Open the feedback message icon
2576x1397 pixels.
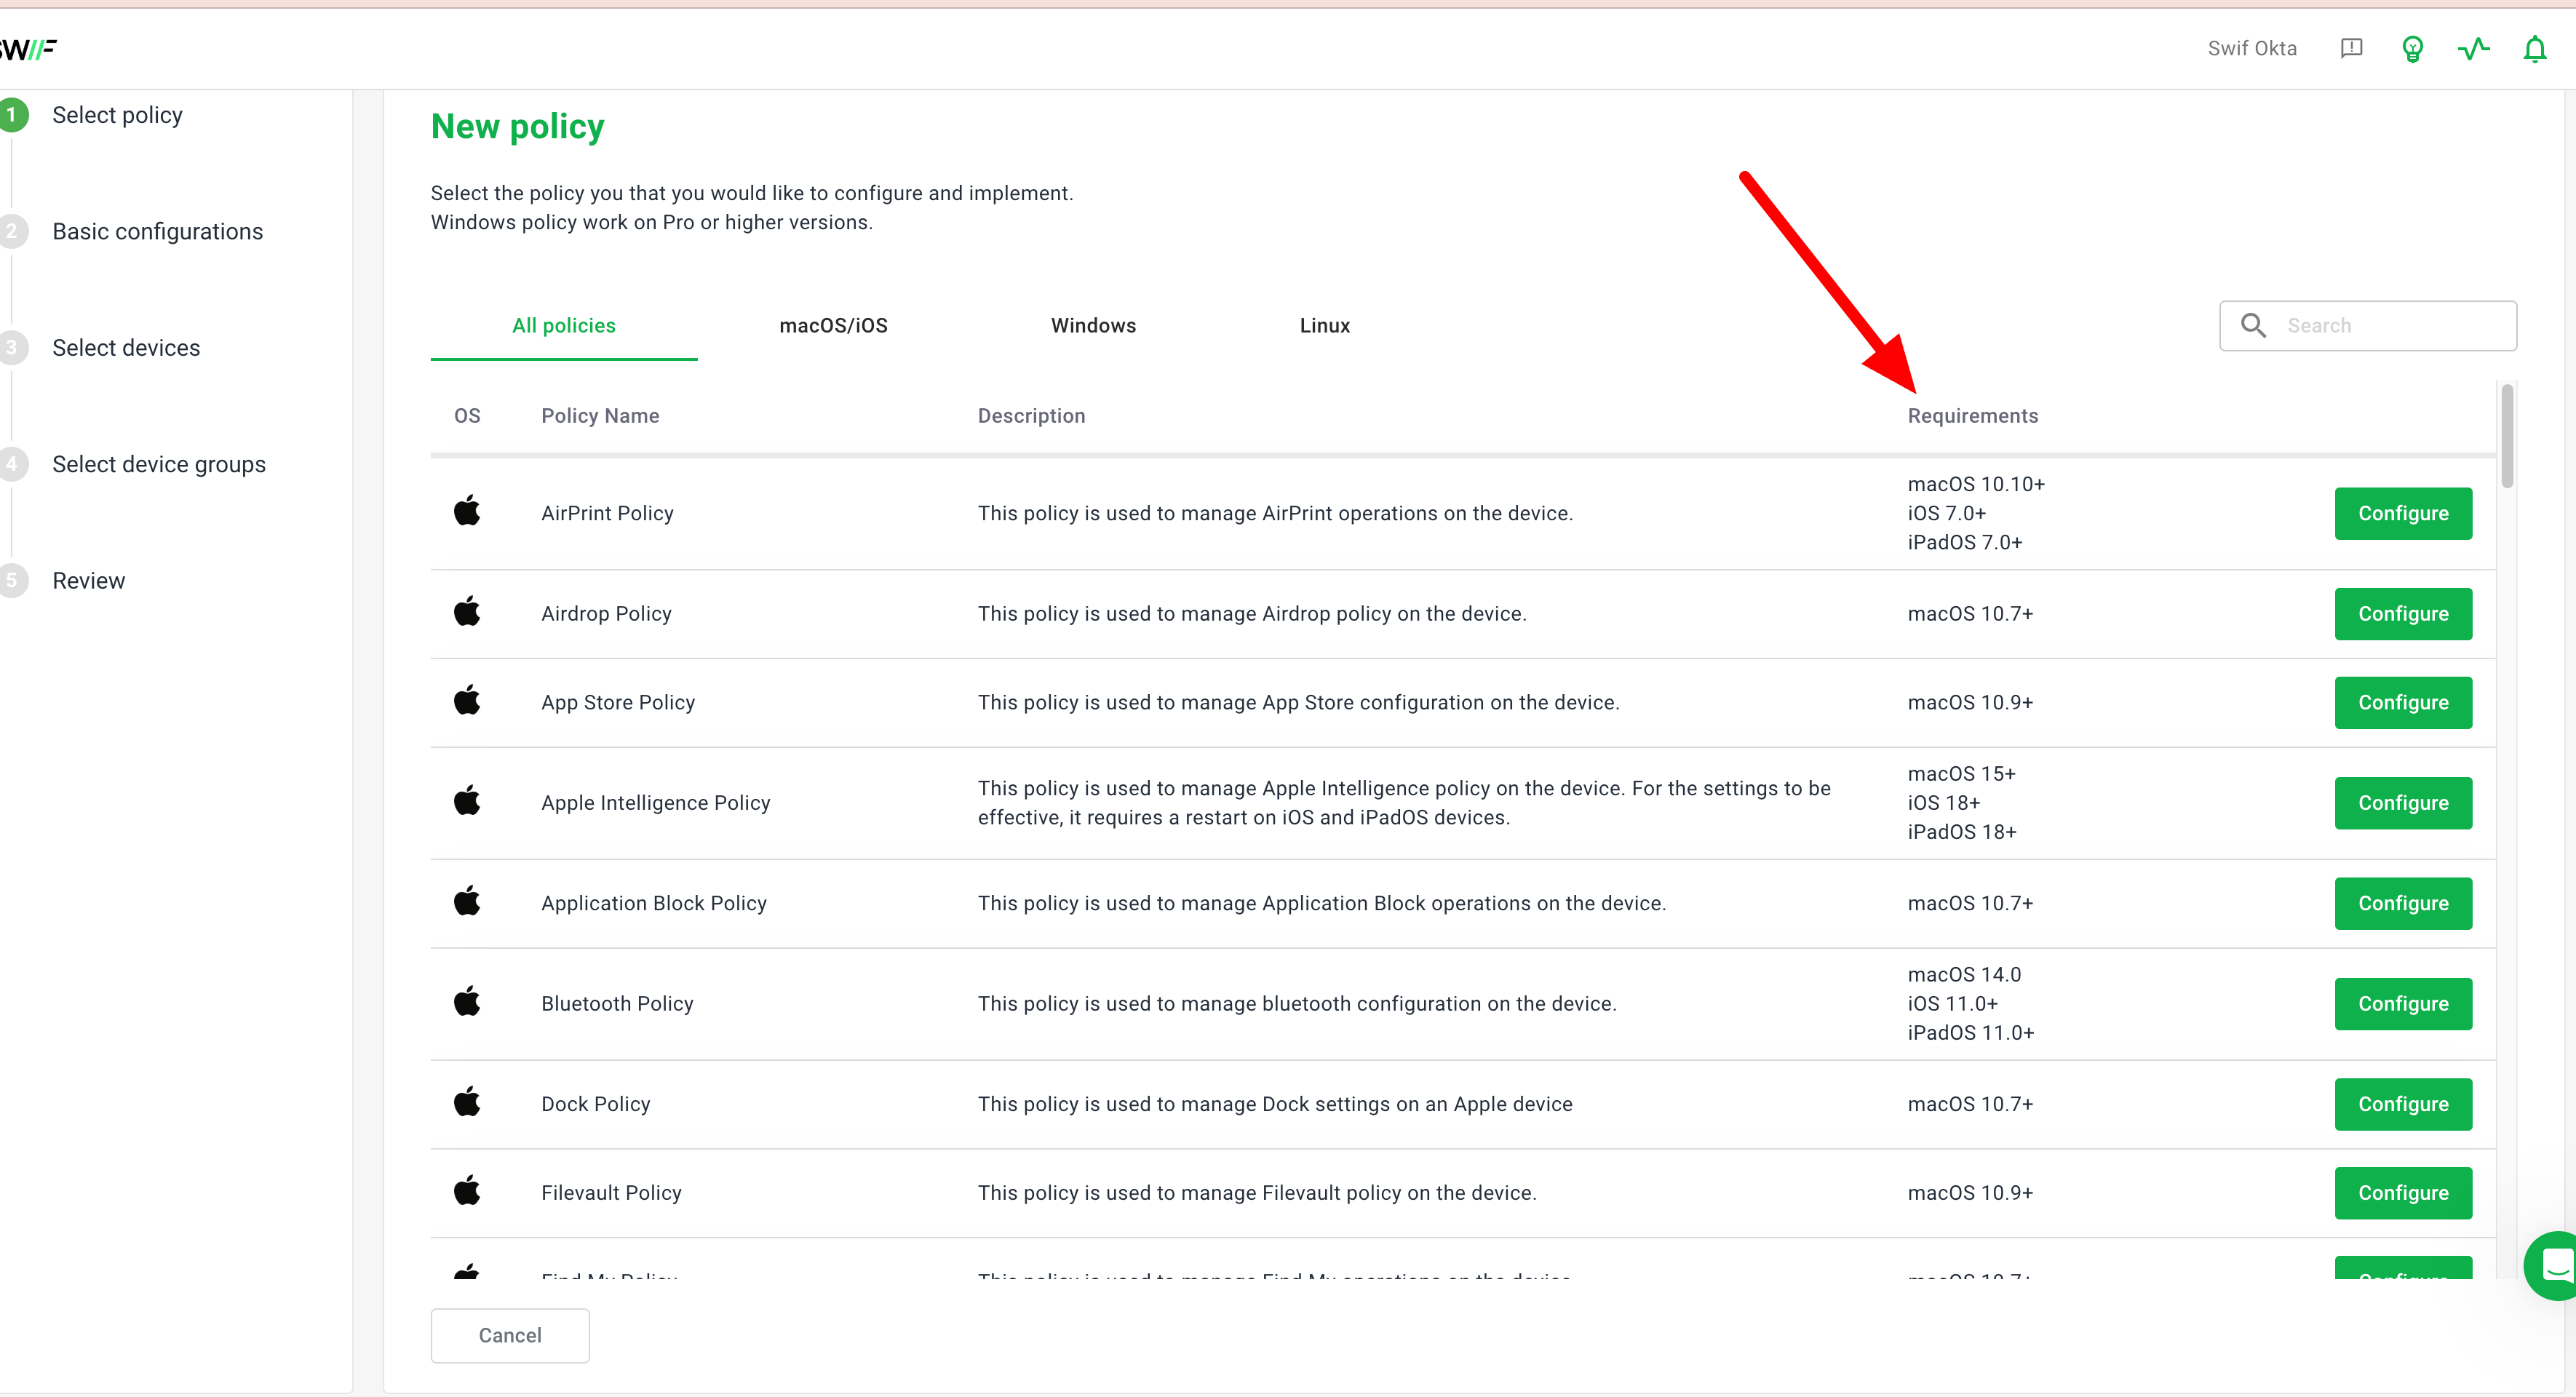tap(2351, 48)
